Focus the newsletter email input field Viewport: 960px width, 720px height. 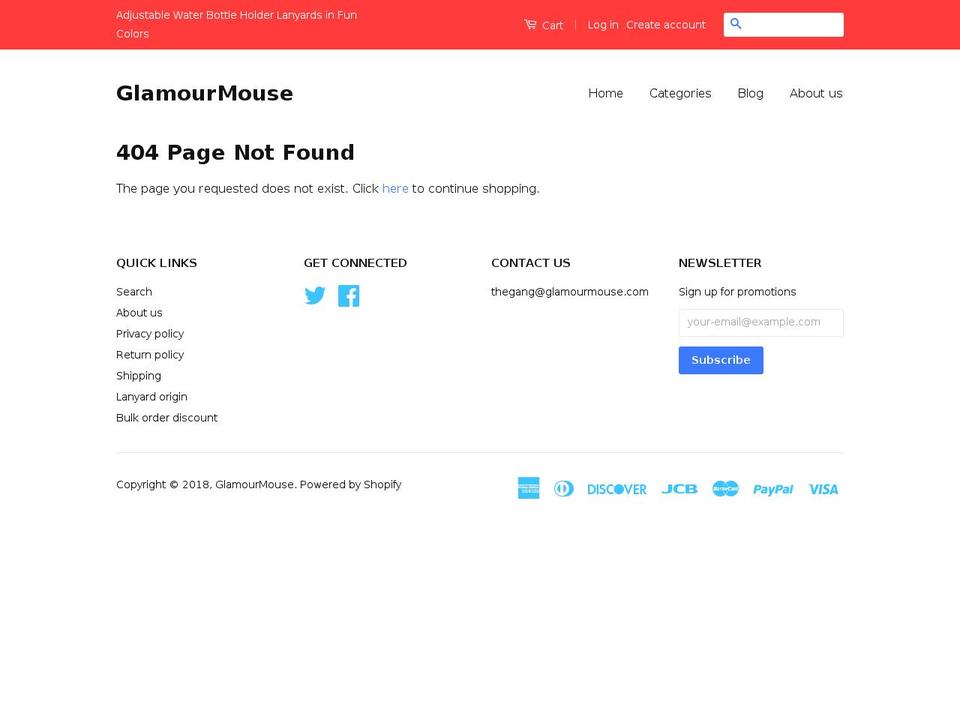(x=760, y=323)
